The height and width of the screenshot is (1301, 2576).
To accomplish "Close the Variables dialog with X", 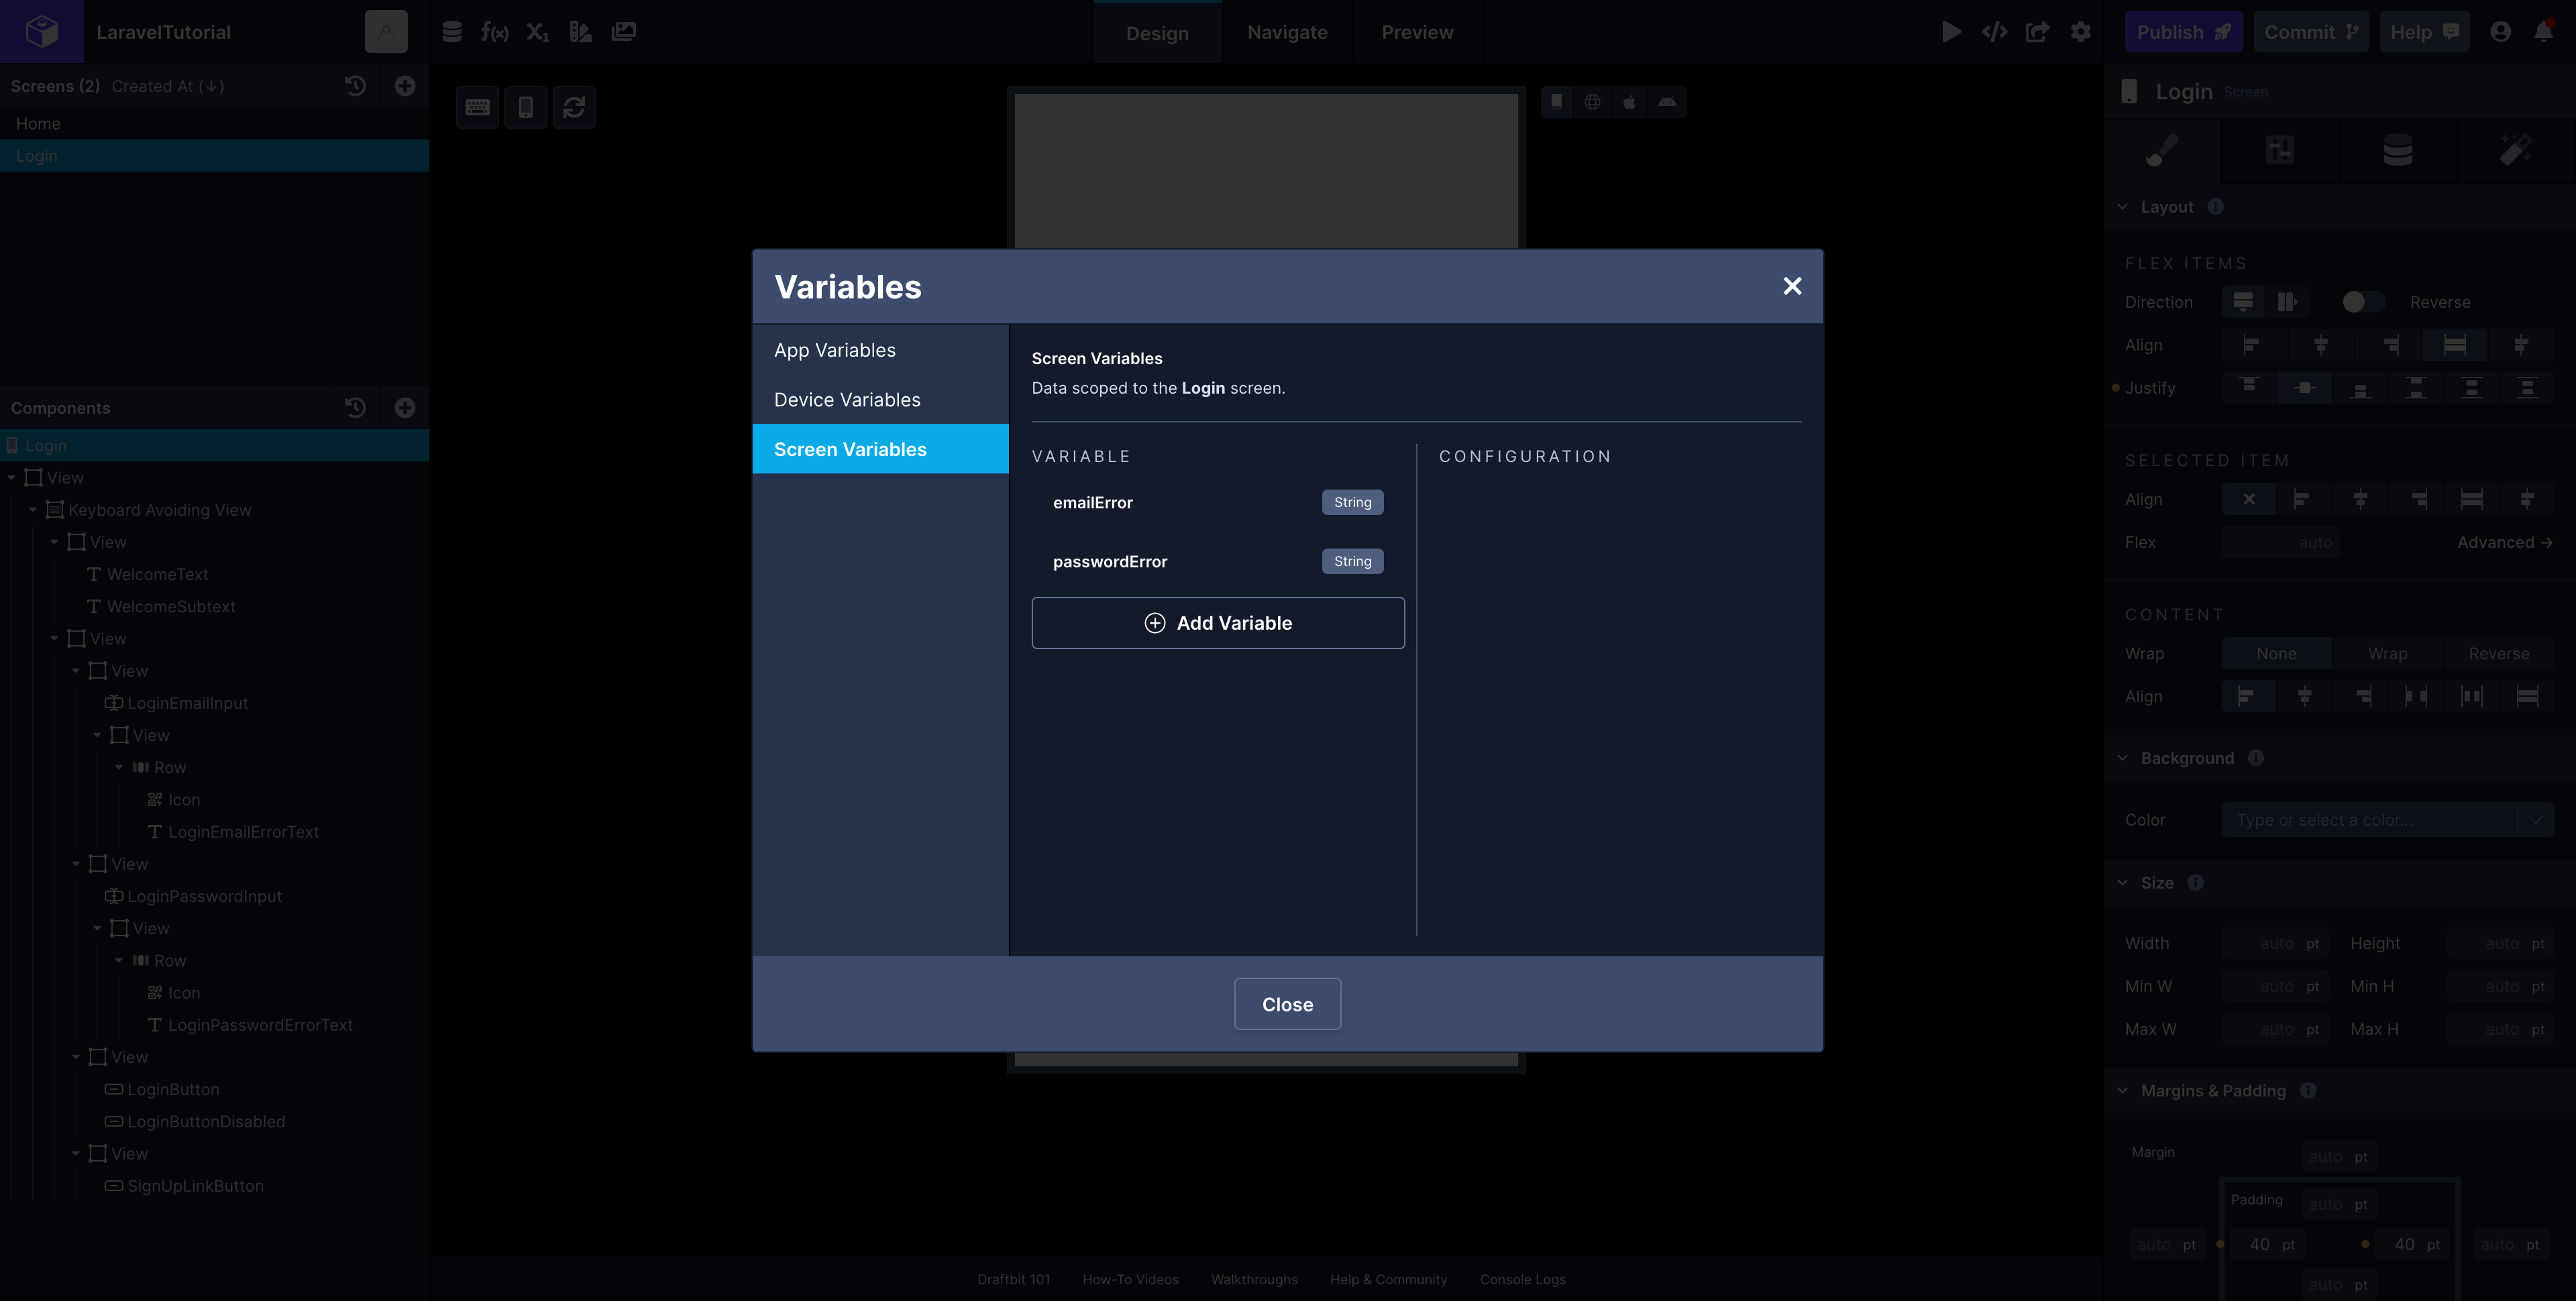I will coord(1792,286).
